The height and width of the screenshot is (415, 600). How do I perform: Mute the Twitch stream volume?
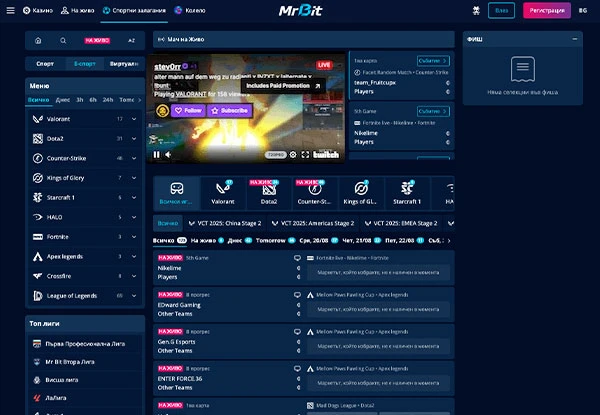(168, 155)
